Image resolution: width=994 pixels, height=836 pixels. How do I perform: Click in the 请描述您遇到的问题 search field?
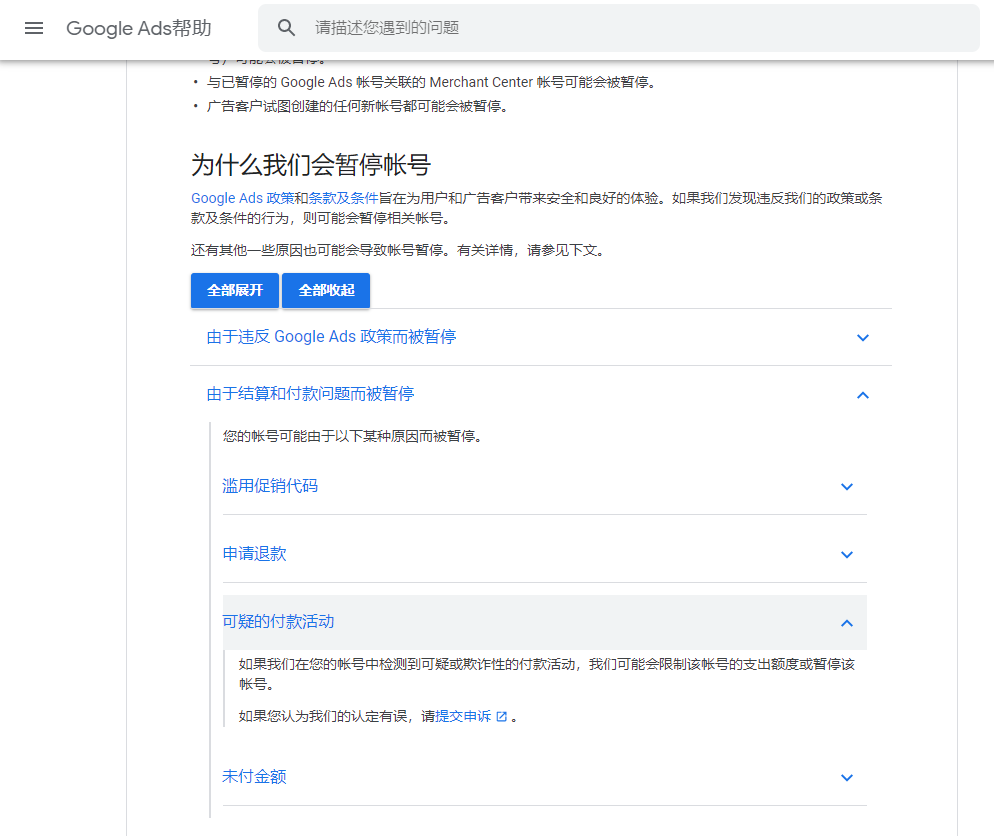coord(500,27)
